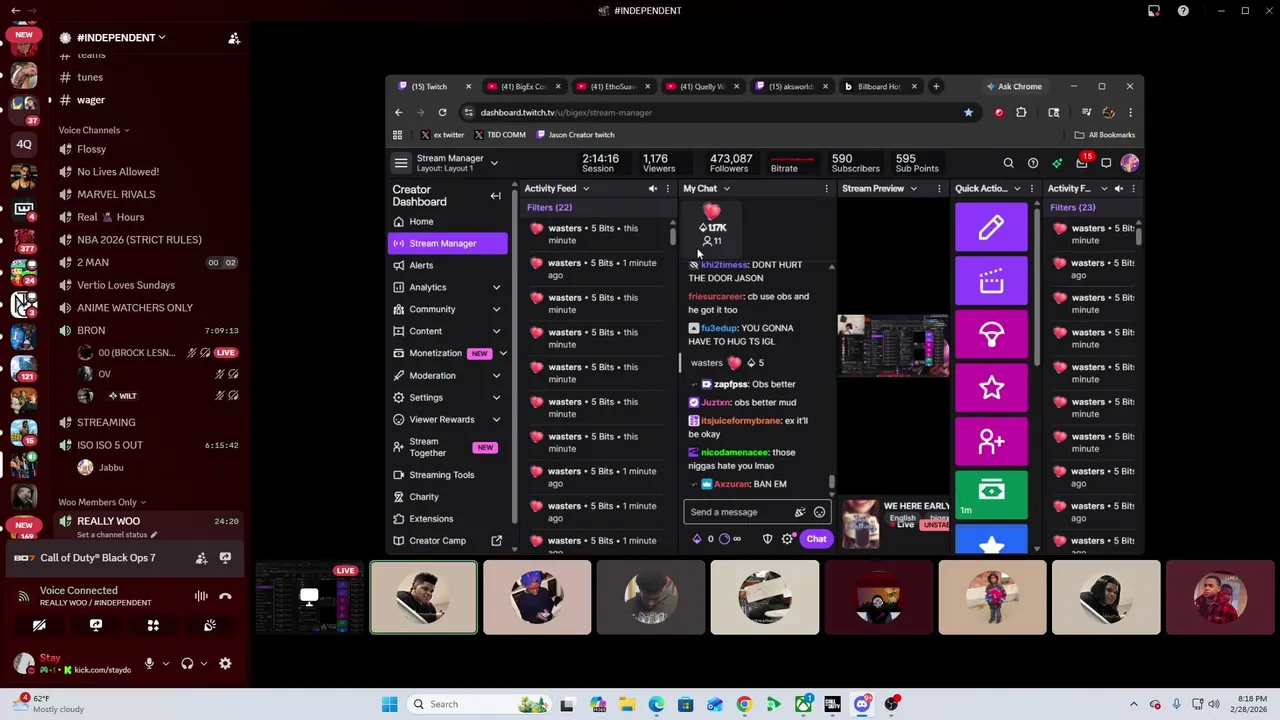The image size is (1280, 720).
Task: Toggle Discord microphone mute
Action: [x=149, y=663]
